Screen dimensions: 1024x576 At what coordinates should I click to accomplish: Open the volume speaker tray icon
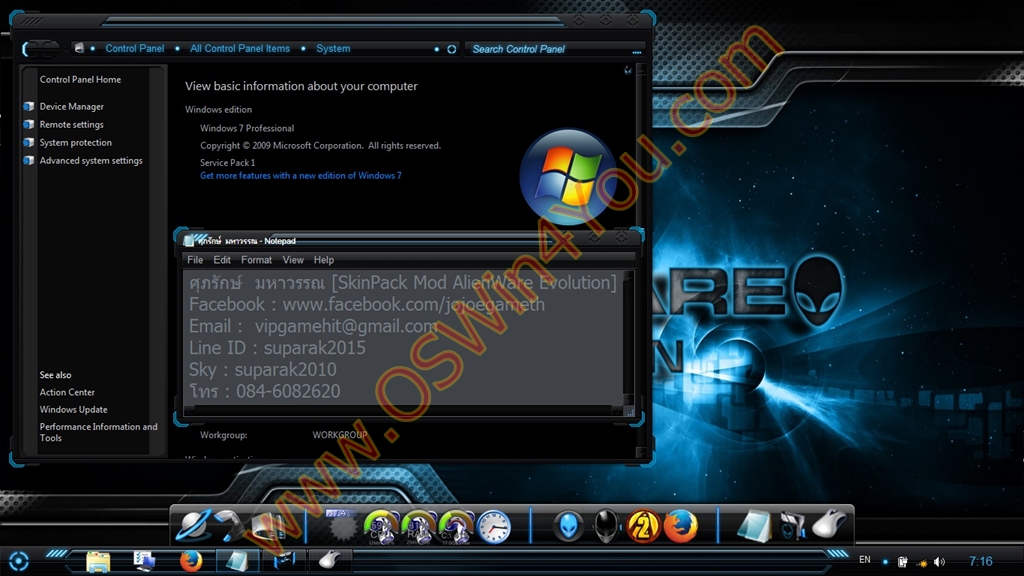tap(940, 562)
